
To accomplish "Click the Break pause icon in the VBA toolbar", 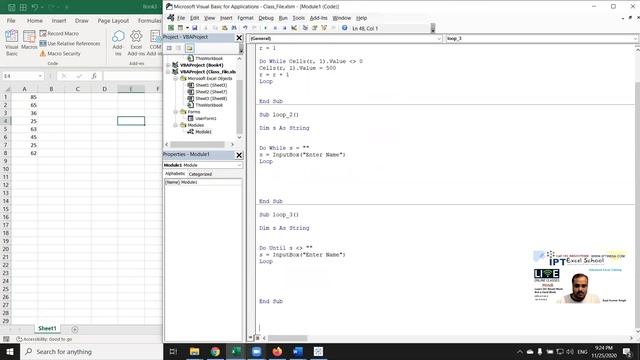I will click(x=275, y=28).
